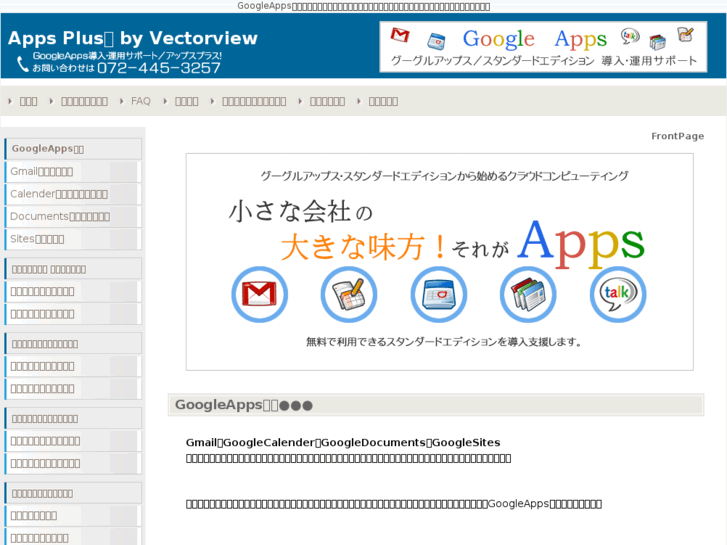This screenshot has height=545, width=727.
Task: Click the calendar icon in header banner
Action: [x=436, y=41]
